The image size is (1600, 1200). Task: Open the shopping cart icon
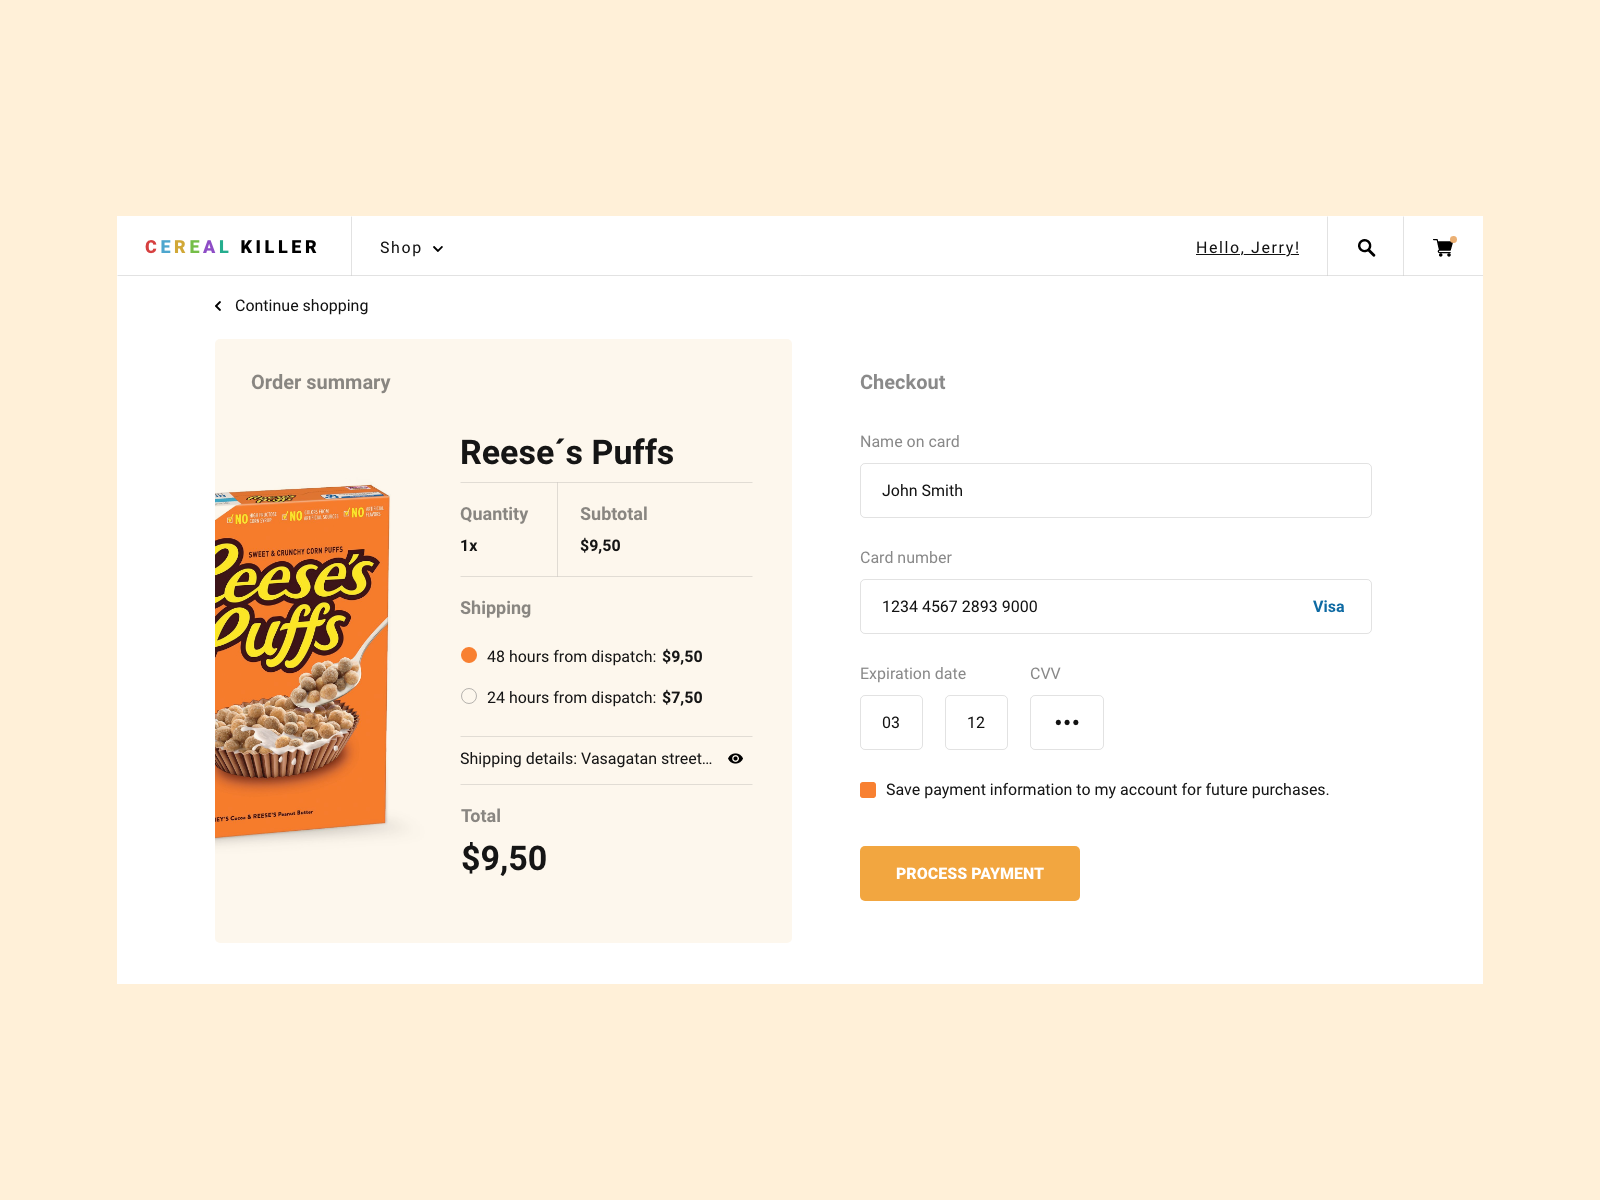pyautogui.click(x=1443, y=248)
